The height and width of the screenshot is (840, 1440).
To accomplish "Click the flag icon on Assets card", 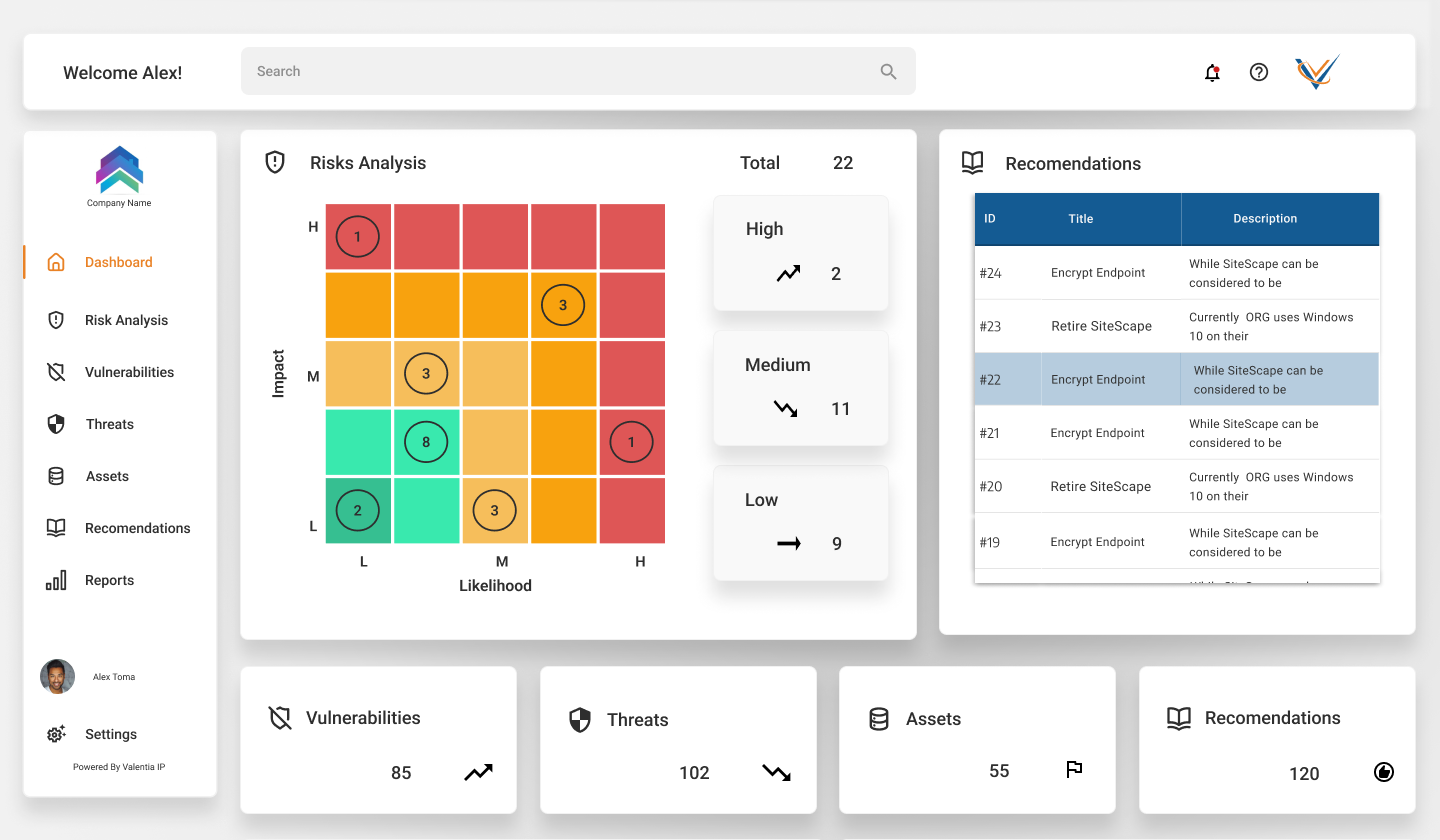I will click(1074, 769).
